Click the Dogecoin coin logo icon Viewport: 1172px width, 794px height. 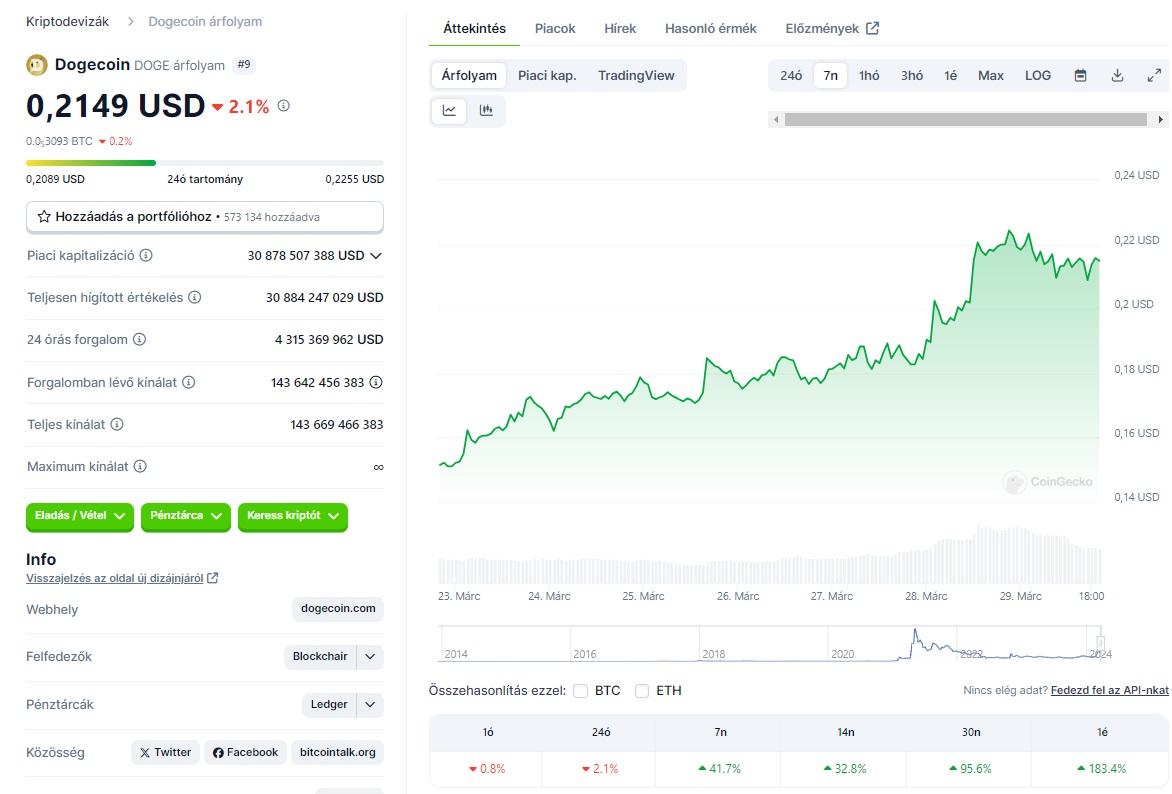click(x=37, y=65)
